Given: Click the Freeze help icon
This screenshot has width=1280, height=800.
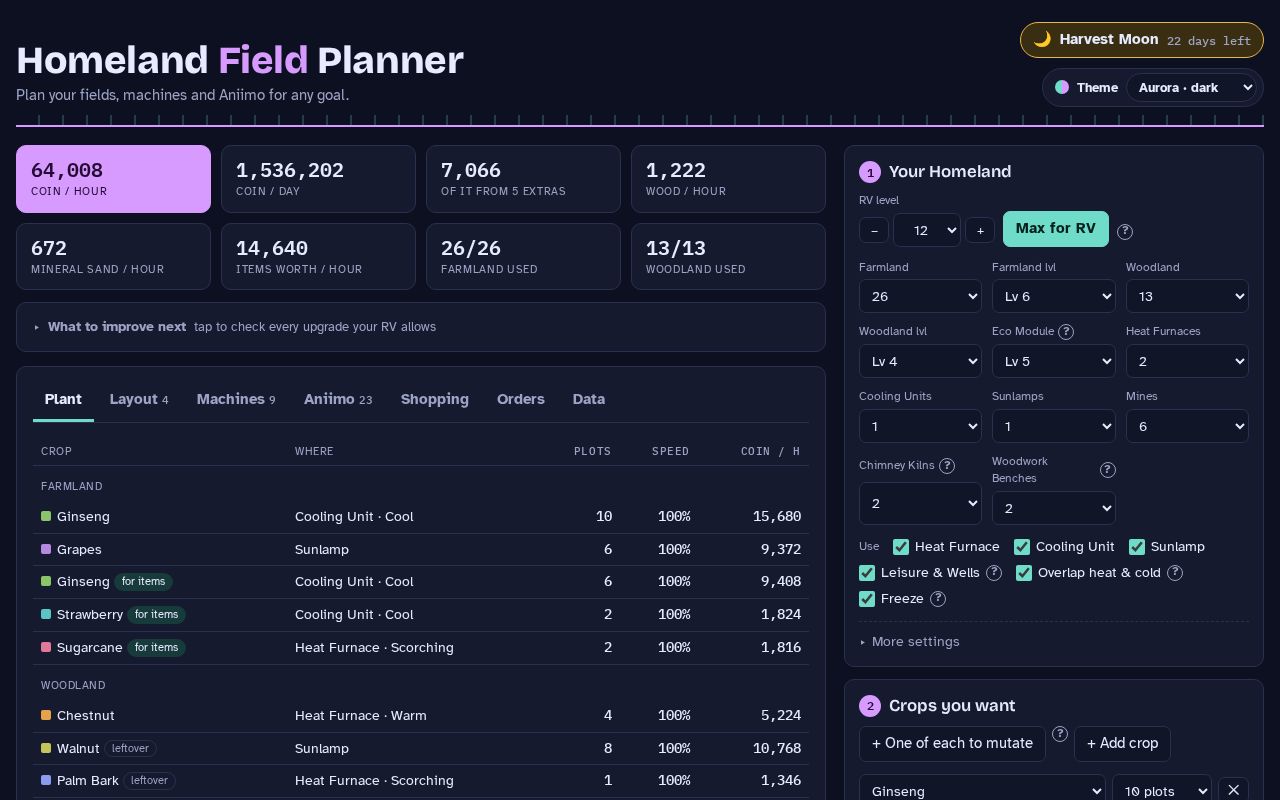Looking at the screenshot, I should pyautogui.click(x=938, y=599).
